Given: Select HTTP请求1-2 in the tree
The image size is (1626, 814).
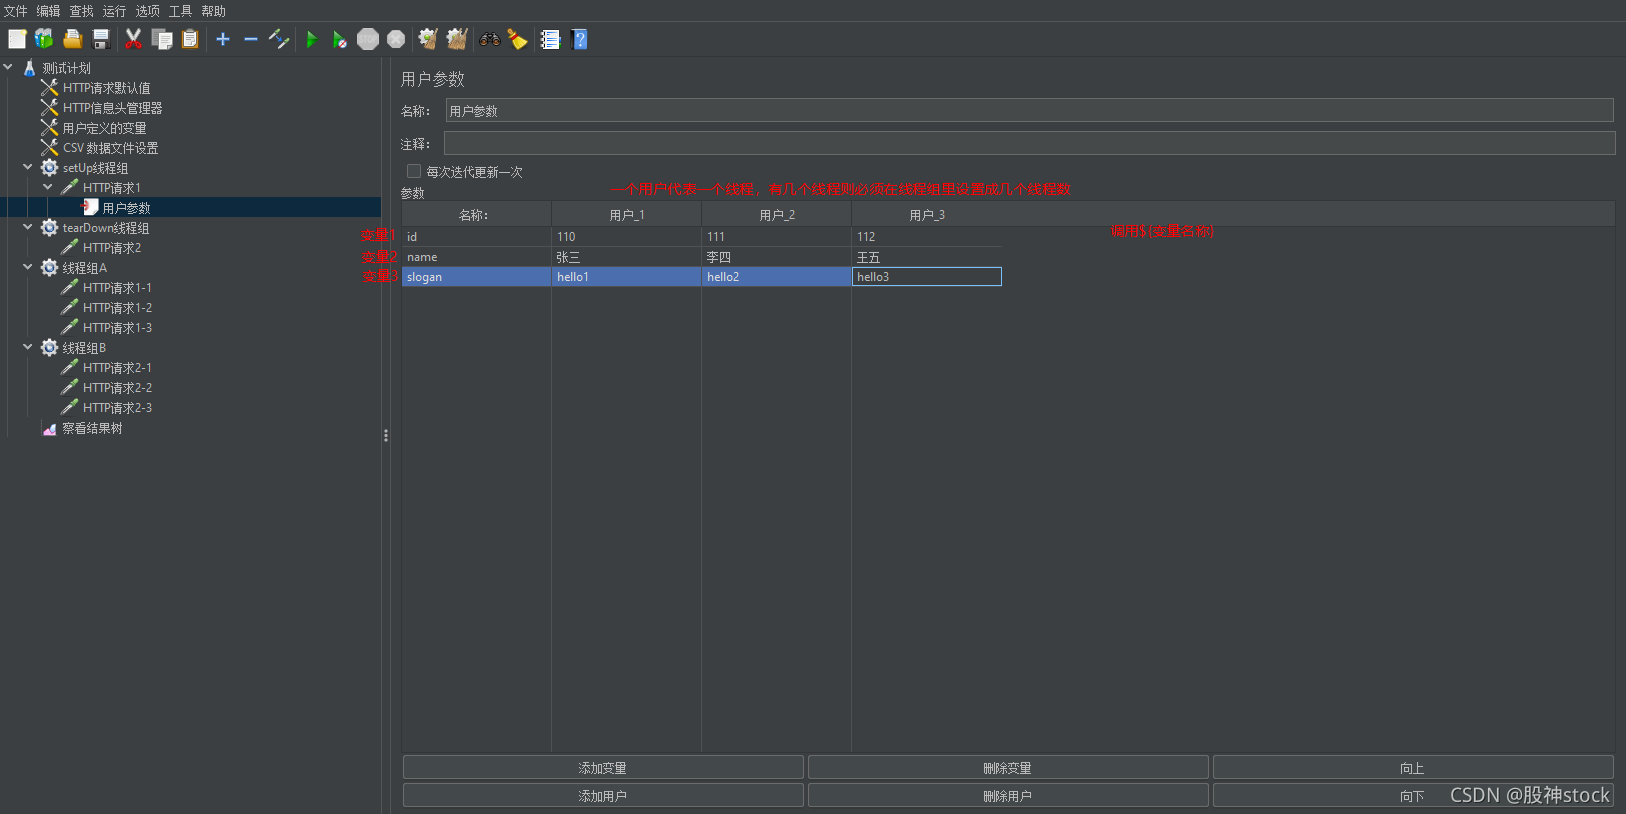Looking at the screenshot, I should (x=117, y=308).
